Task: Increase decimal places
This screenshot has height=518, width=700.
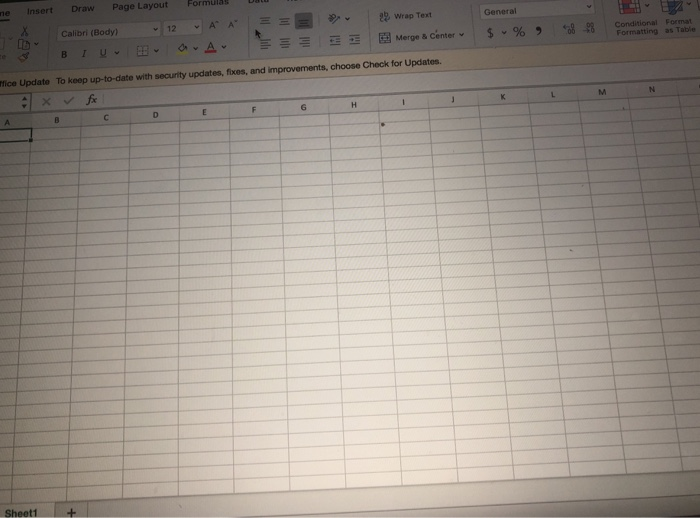Action: [x=569, y=29]
